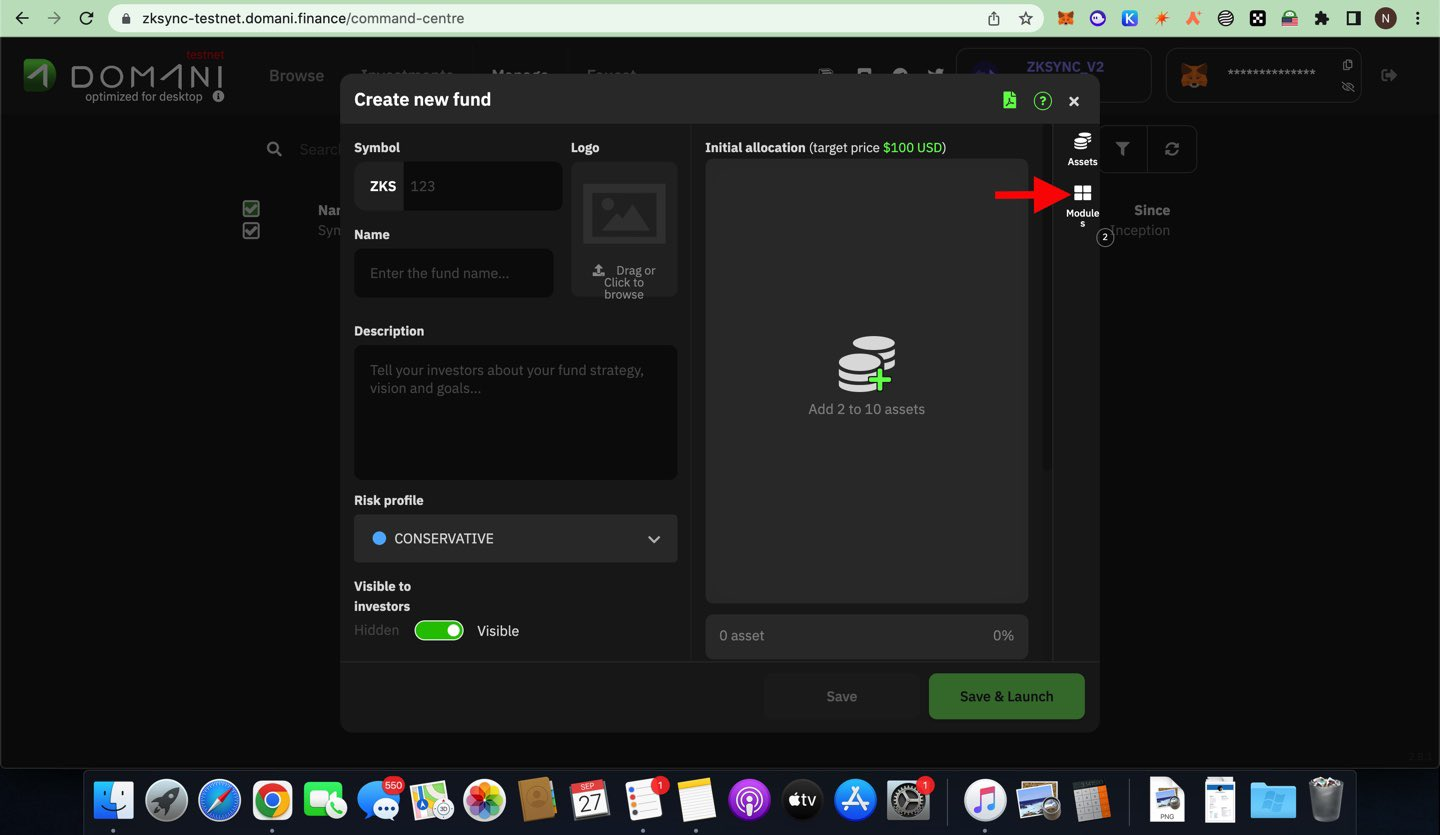Click the Domani logo
Screen dimensions: 1440x835
tap(123, 74)
